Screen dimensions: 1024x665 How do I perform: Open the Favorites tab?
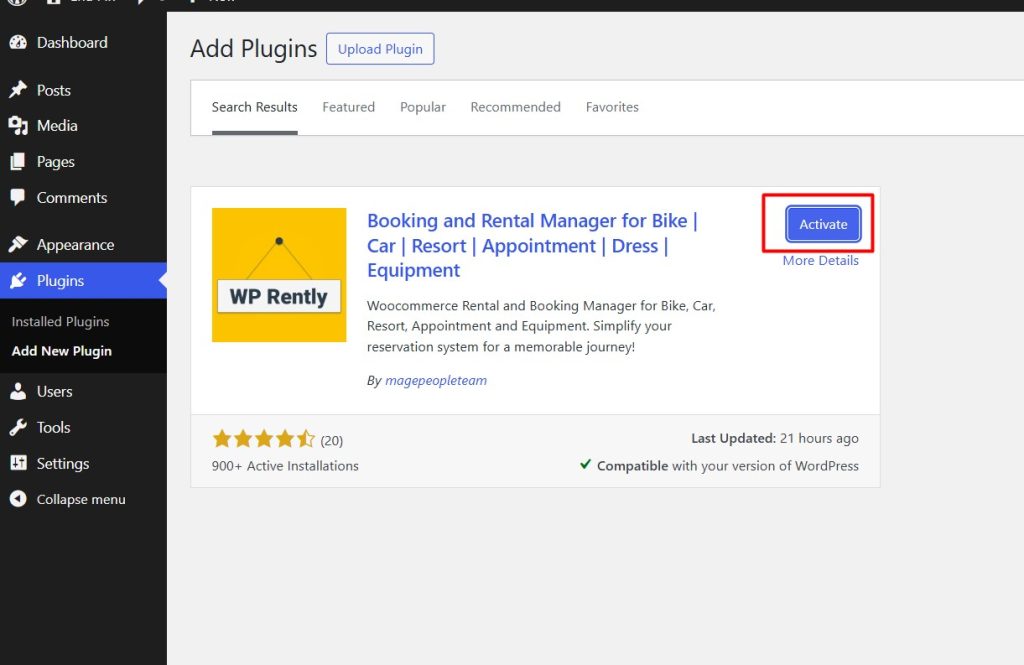click(x=612, y=107)
